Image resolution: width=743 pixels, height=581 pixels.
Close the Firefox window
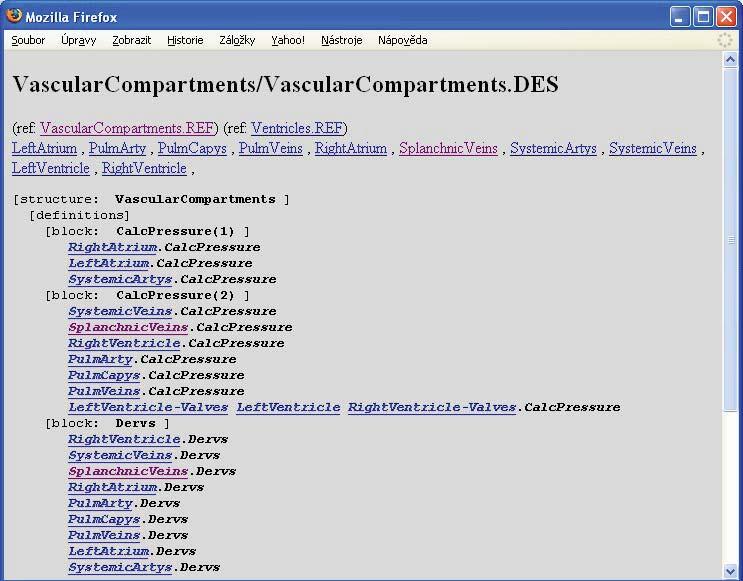[726, 17]
